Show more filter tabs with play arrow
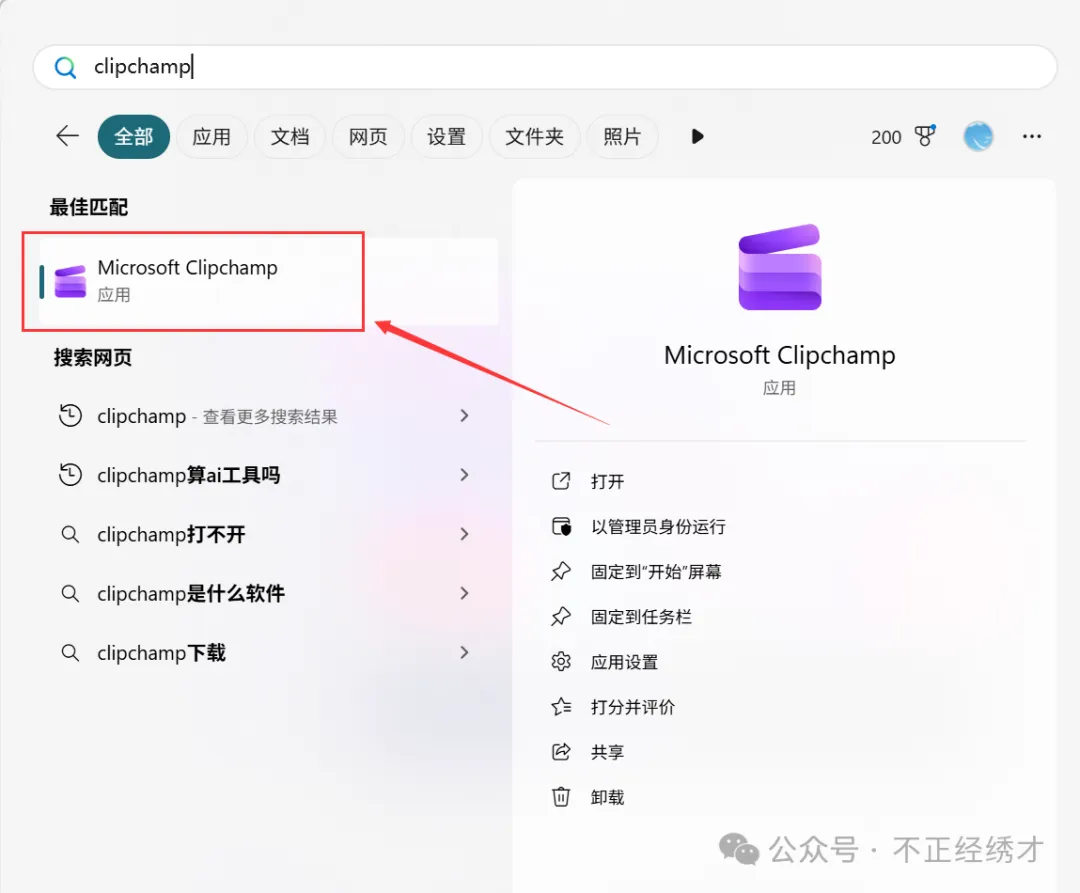This screenshot has width=1080, height=893. click(698, 136)
